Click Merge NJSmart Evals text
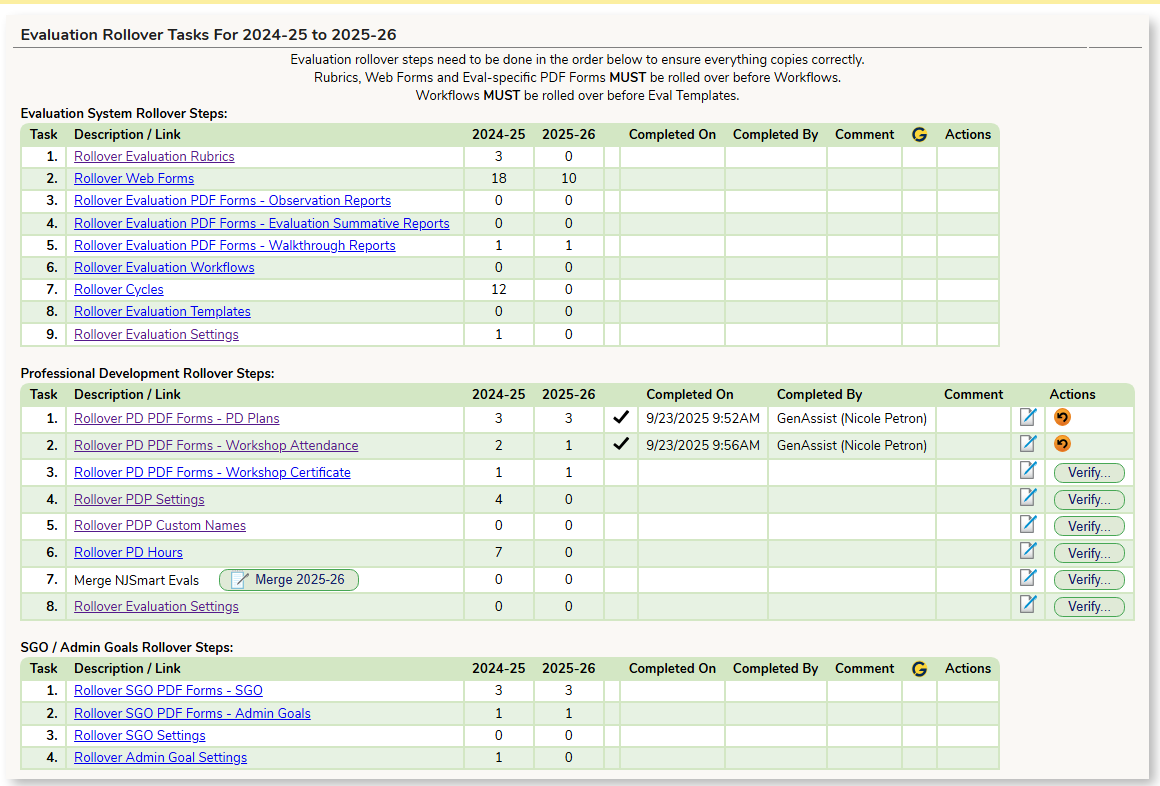The height and width of the screenshot is (786, 1160). (x=137, y=580)
